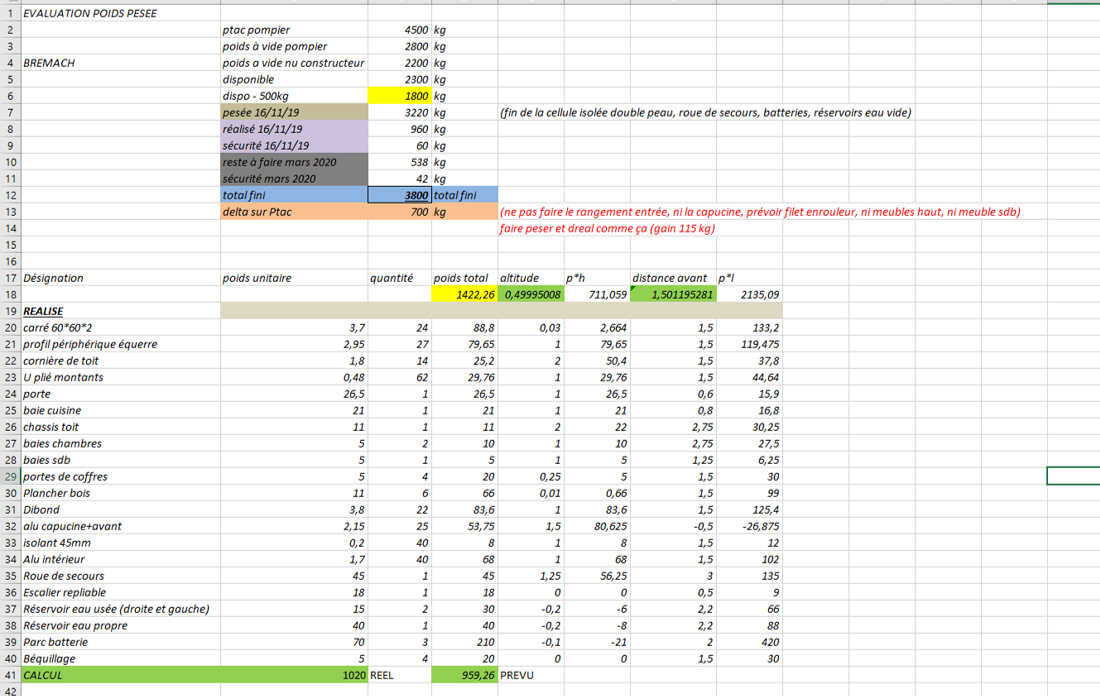The width and height of the screenshot is (1100, 696).
Task: Select the "EVALUATION POIDS PESEE" title cell
Action: [x=90, y=14]
